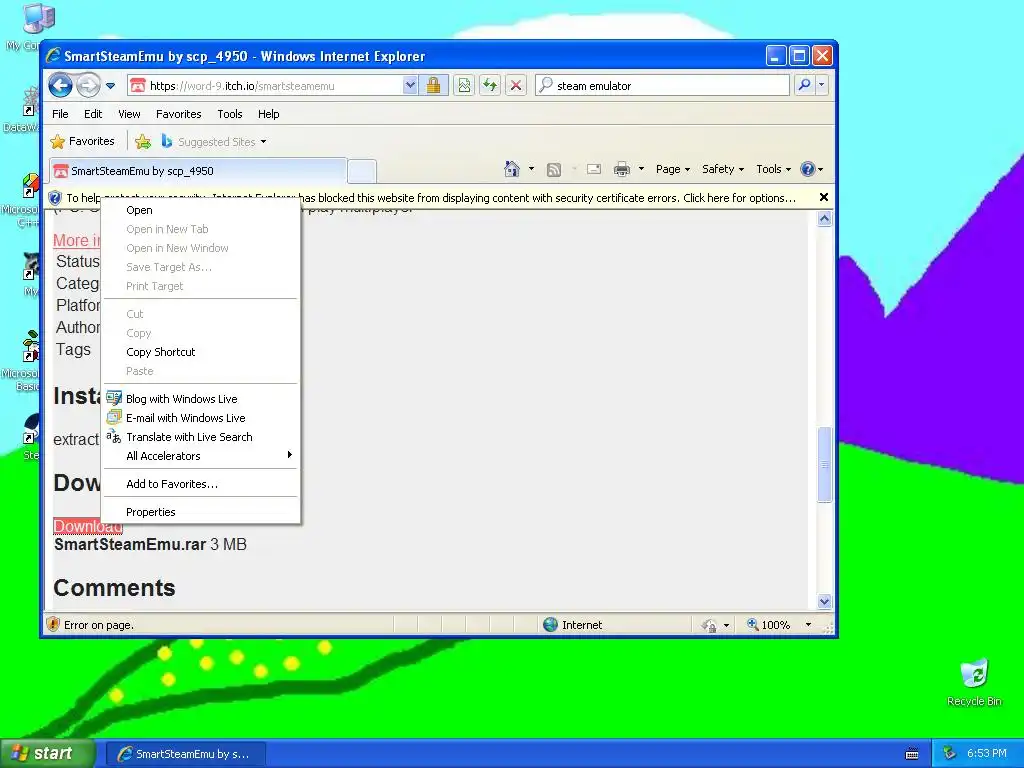
Task: Open the Tools menu in menu bar
Action: click(230, 114)
